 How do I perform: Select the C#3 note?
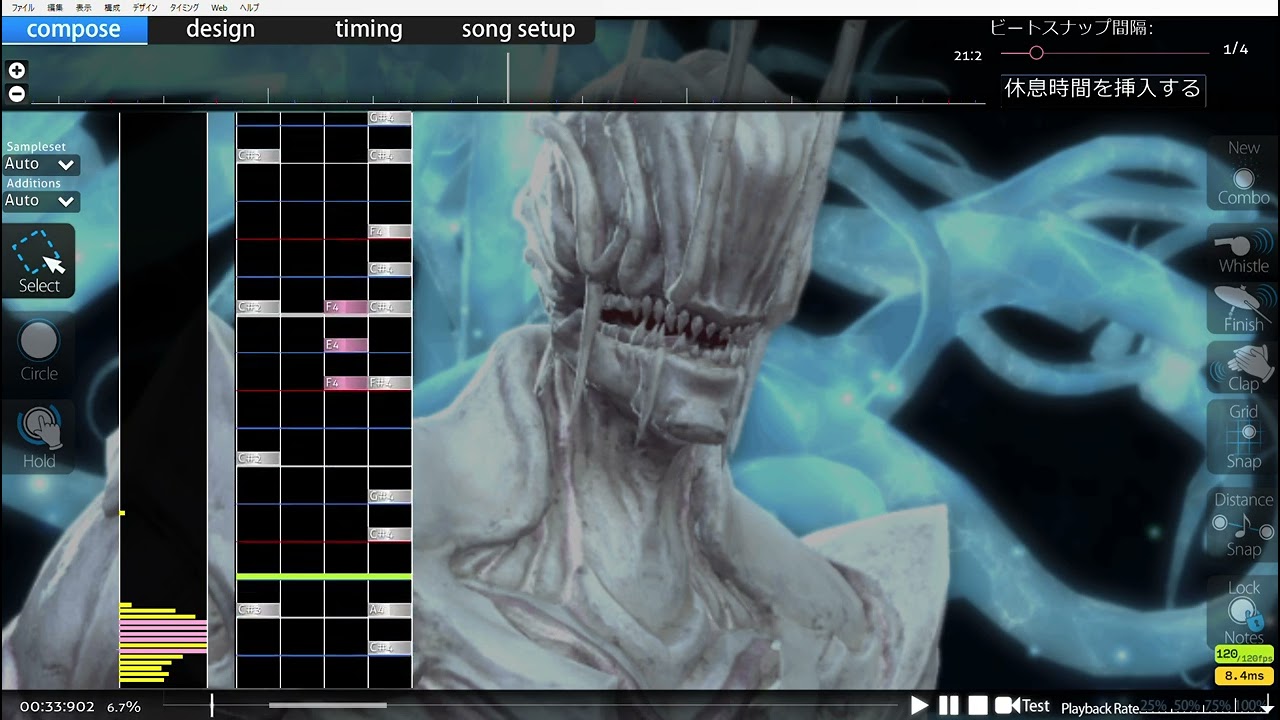point(258,610)
